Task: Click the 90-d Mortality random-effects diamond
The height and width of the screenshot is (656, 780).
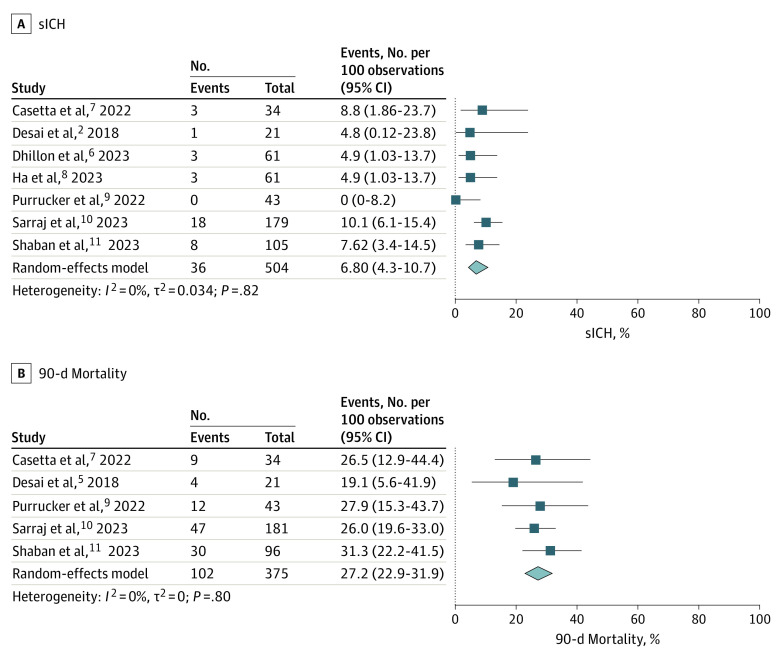Action: click(x=538, y=573)
